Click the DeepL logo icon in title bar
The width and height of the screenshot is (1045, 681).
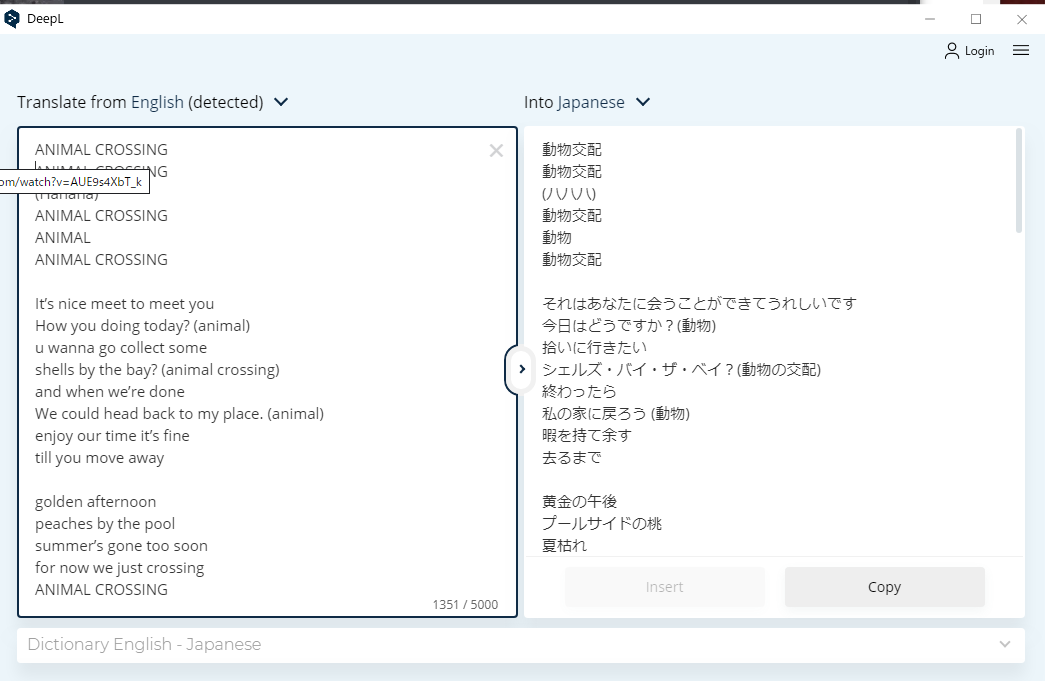(x=11, y=19)
